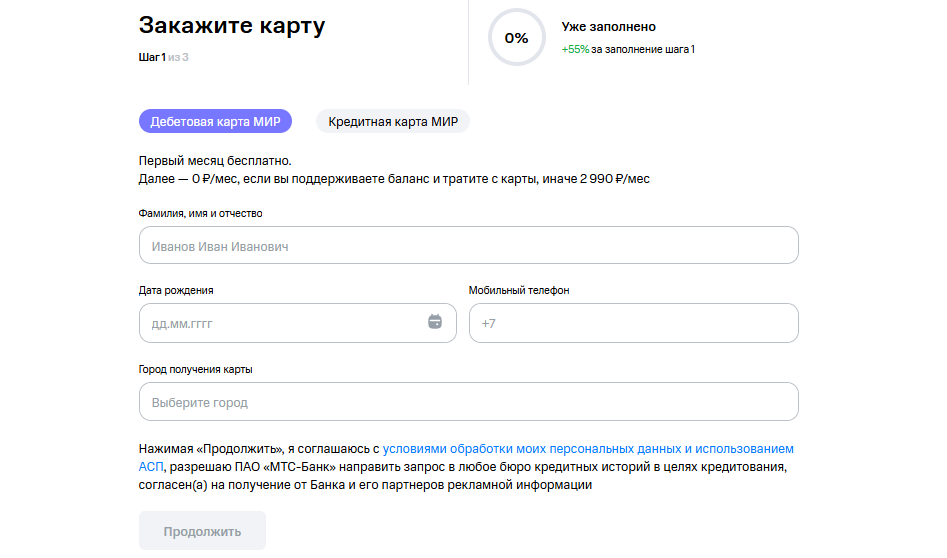Click the Шаг 1 из 3 indicator
Viewport: 947px width, 558px height.
(163, 57)
